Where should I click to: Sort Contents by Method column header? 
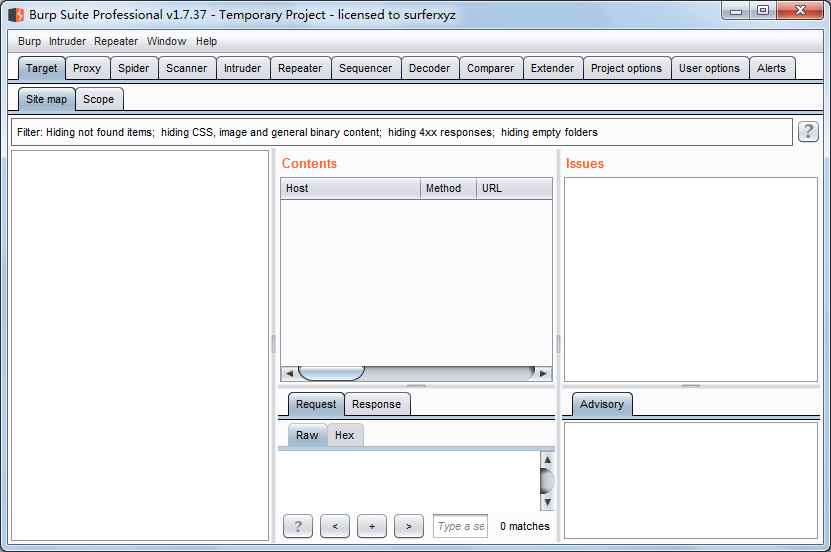pyautogui.click(x=448, y=188)
